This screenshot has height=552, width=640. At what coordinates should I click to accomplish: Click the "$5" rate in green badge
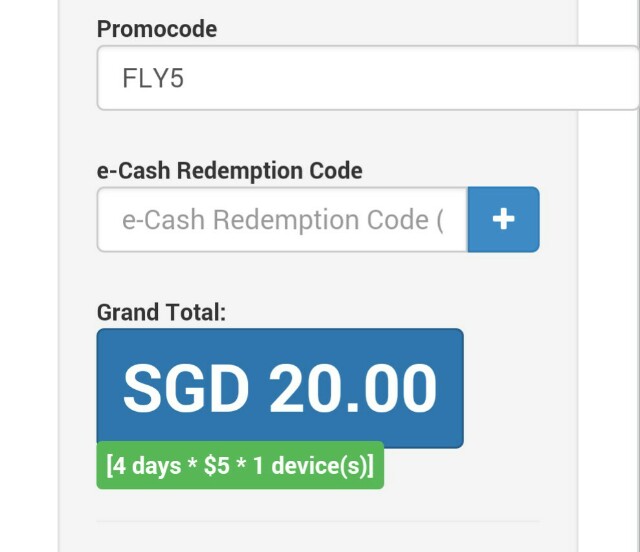pos(217,467)
